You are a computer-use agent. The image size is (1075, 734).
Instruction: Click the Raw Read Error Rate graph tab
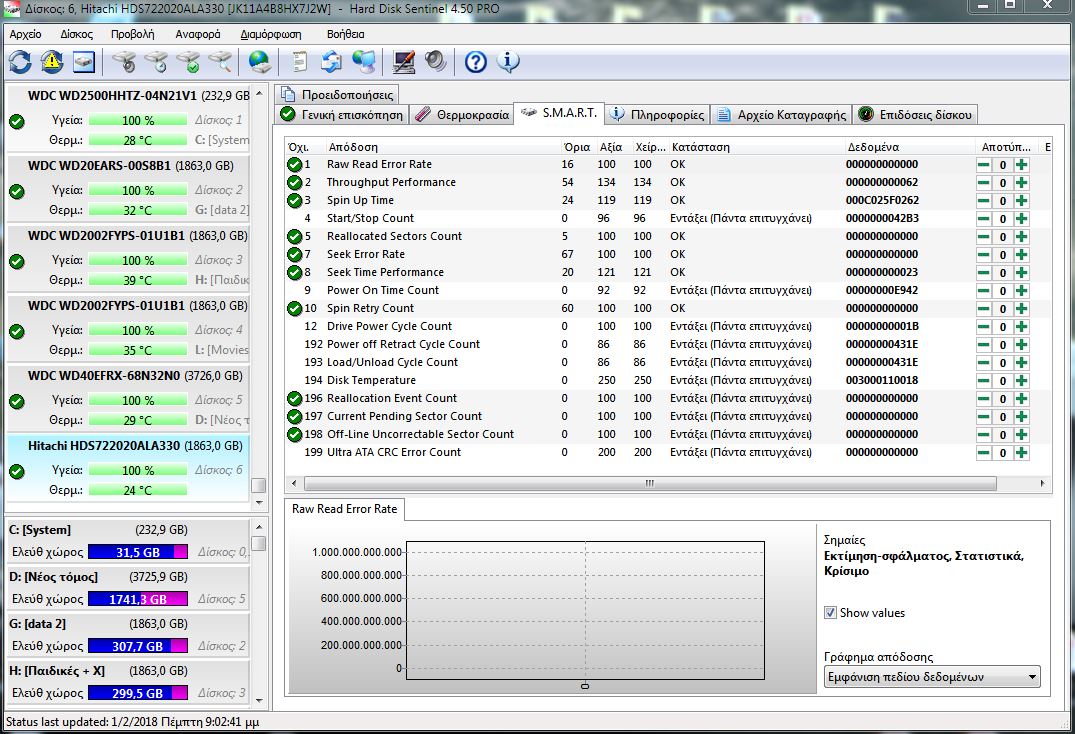(x=345, y=509)
